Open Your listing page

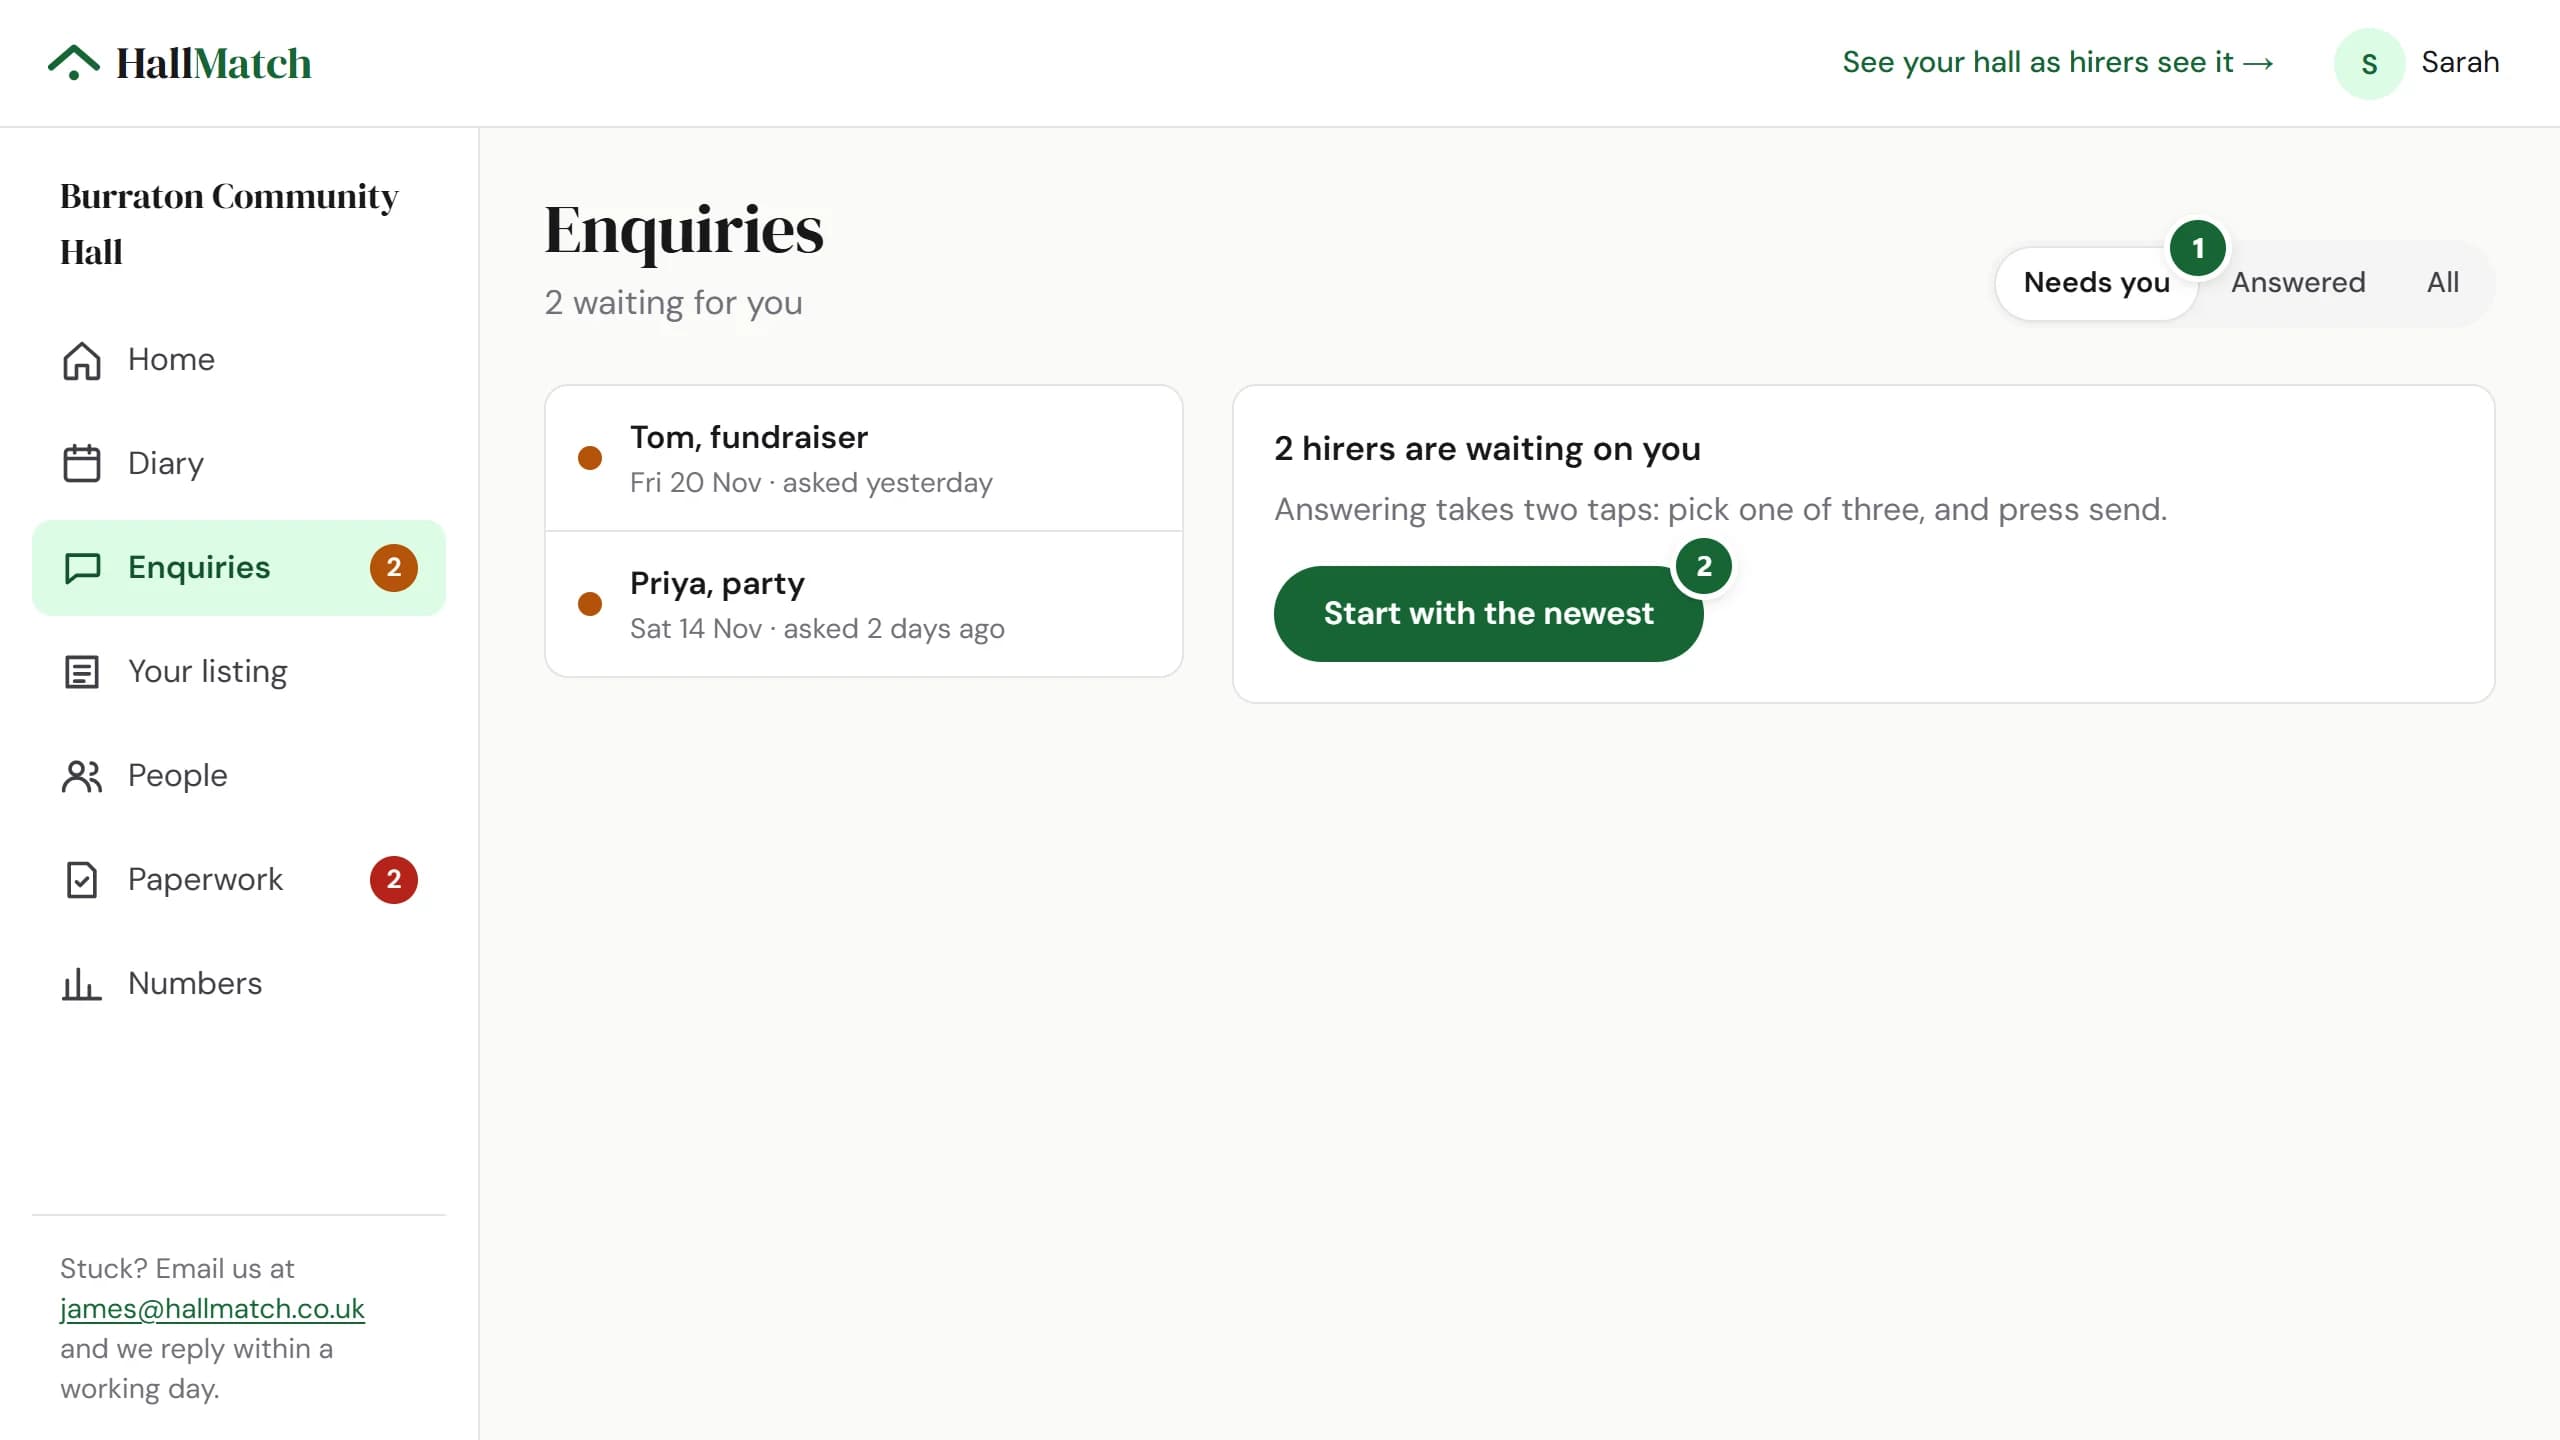click(x=239, y=672)
